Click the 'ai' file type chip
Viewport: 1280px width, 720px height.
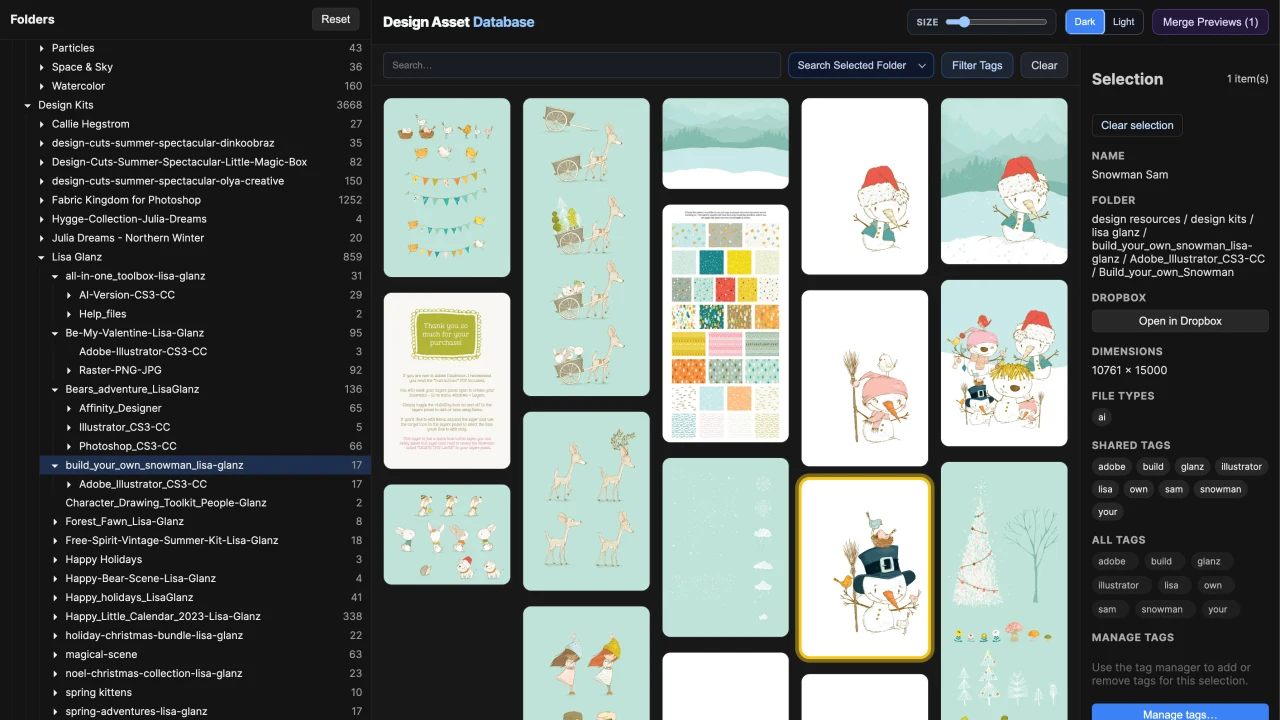tap(1101, 418)
